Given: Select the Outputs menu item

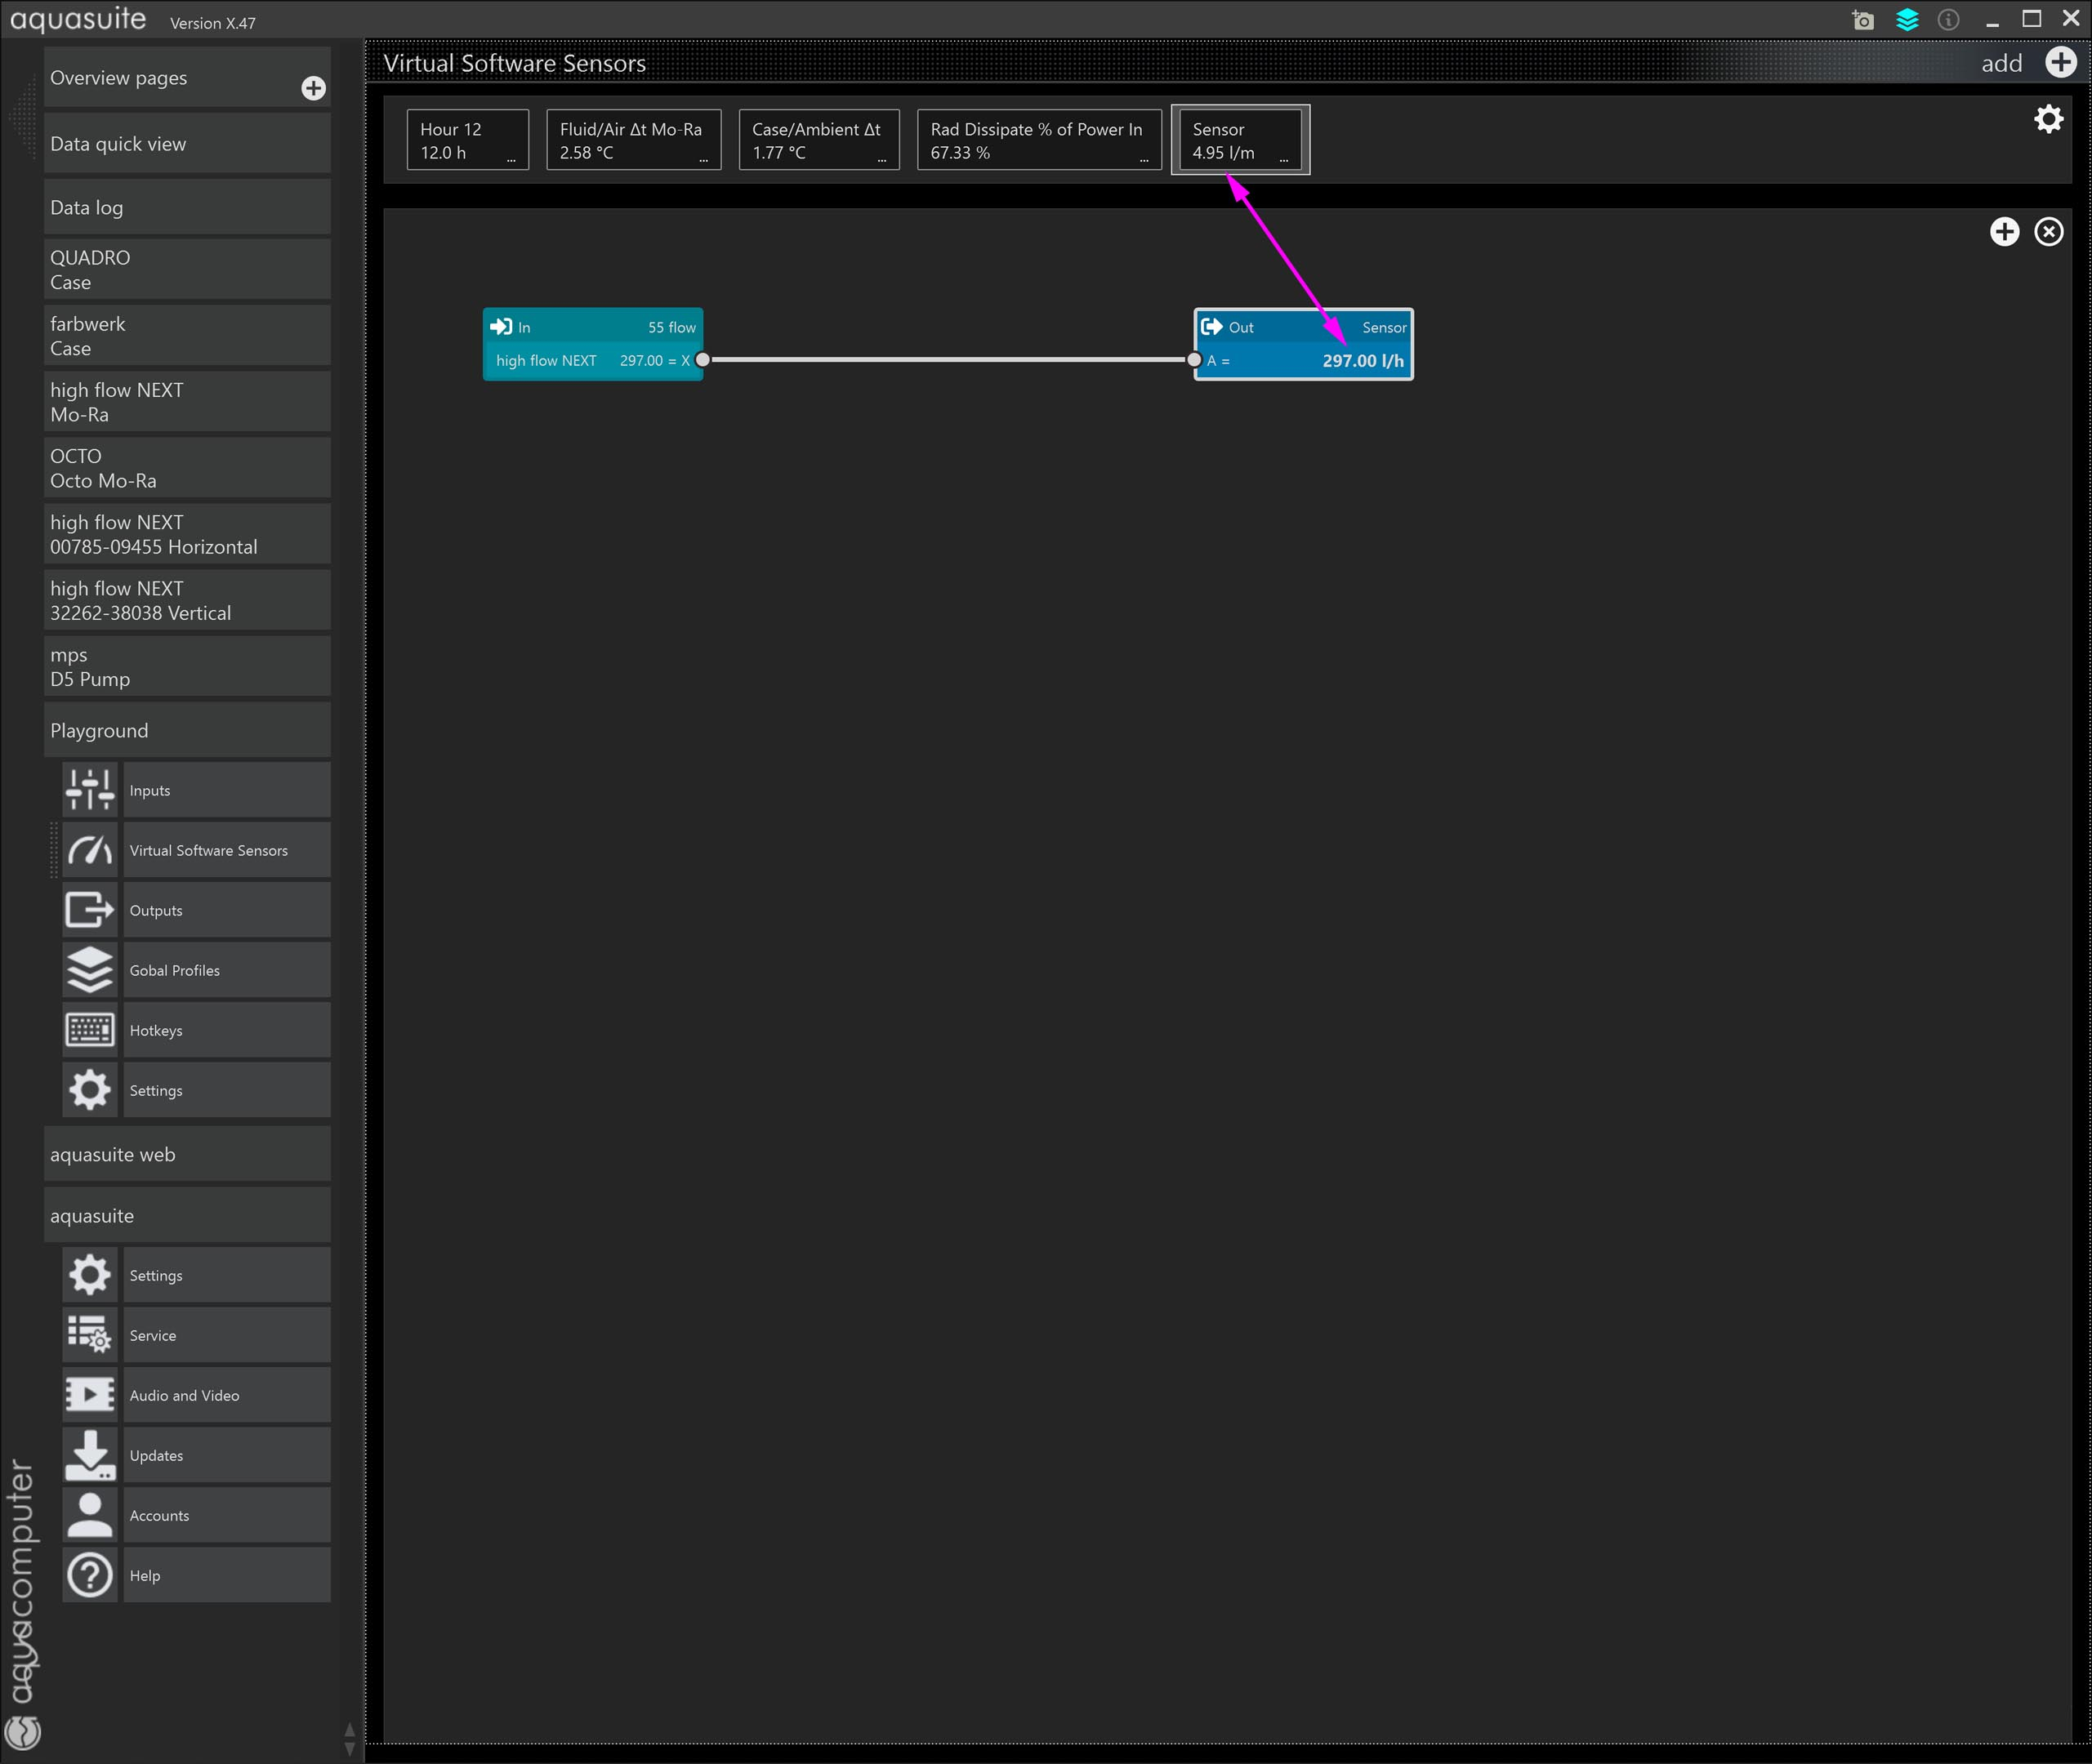Looking at the screenshot, I should (226, 910).
